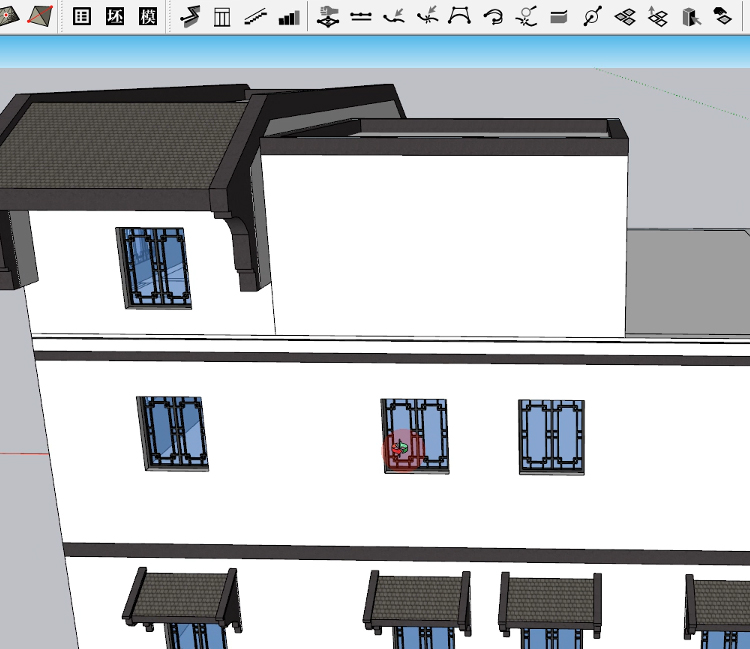750x649 pixels.
Task: Select the 坯 toolbar icon
Action: point(115,17)
